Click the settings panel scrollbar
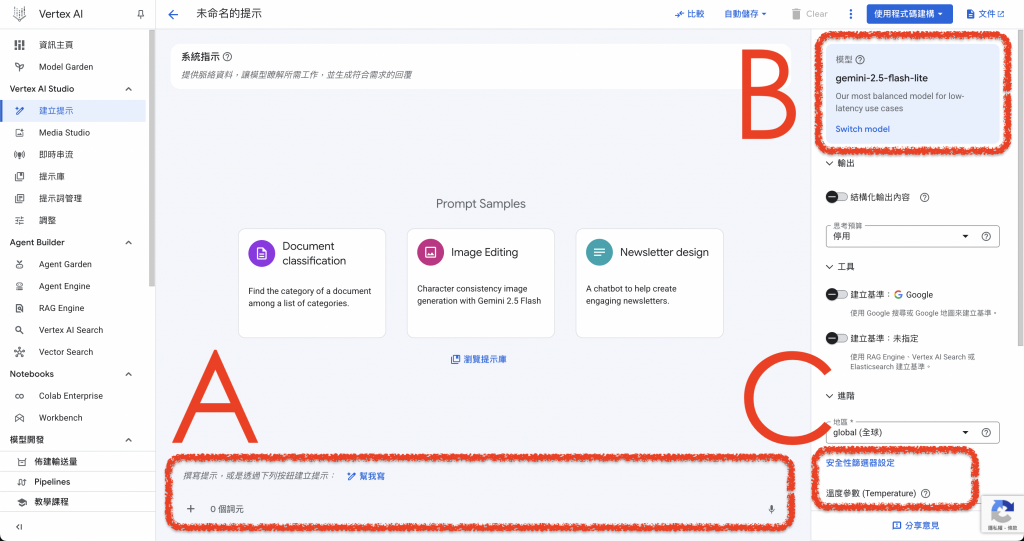Viewport: 1024px width, 541px height. pos(1020,188)
